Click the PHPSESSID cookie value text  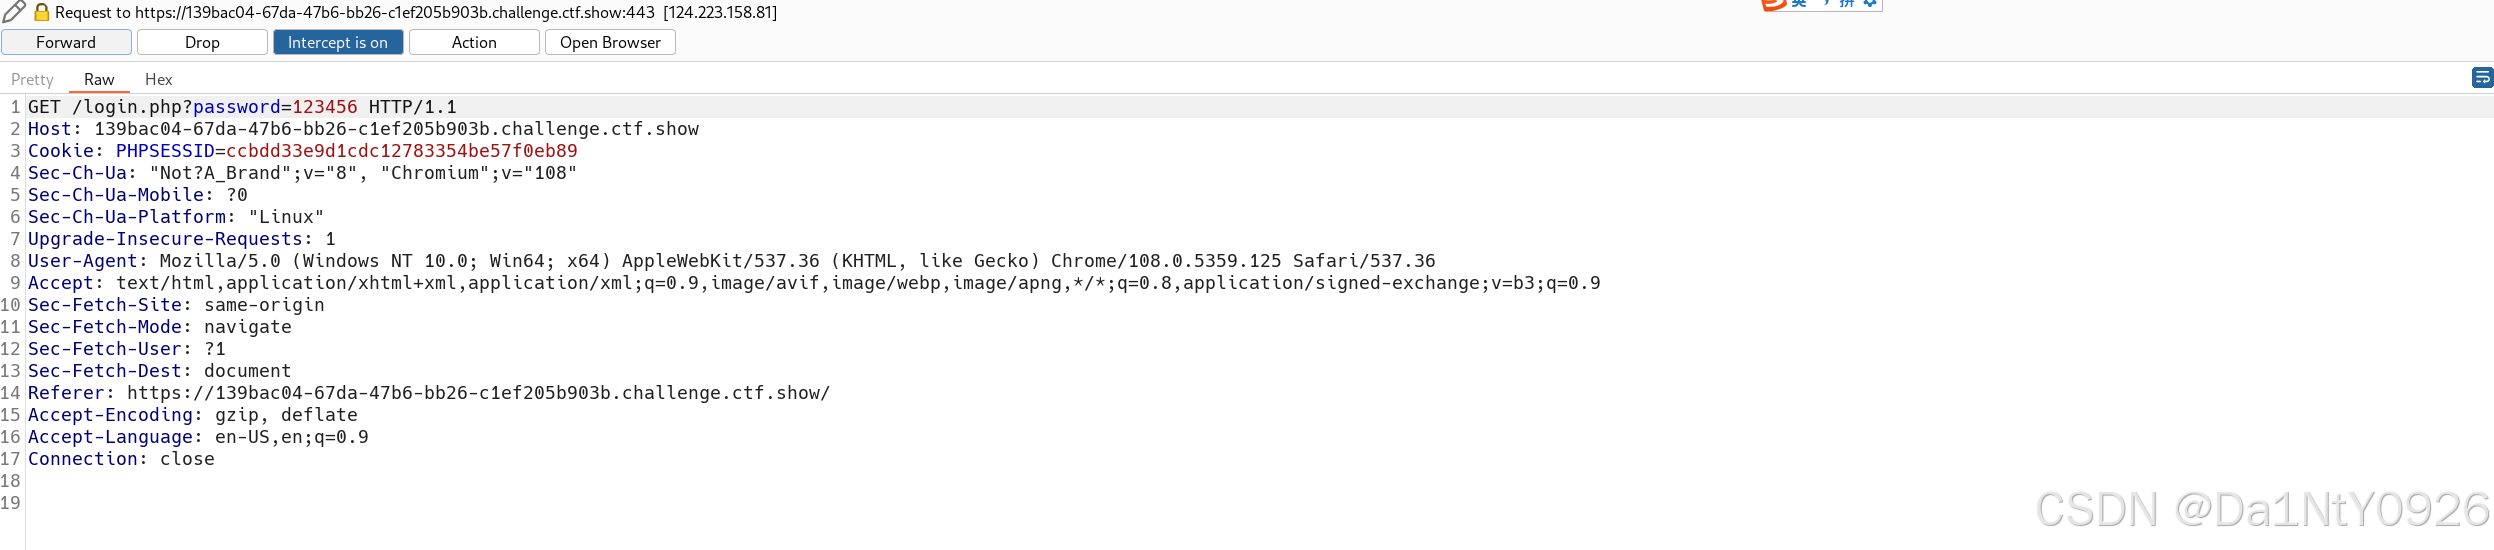point(402,151)
